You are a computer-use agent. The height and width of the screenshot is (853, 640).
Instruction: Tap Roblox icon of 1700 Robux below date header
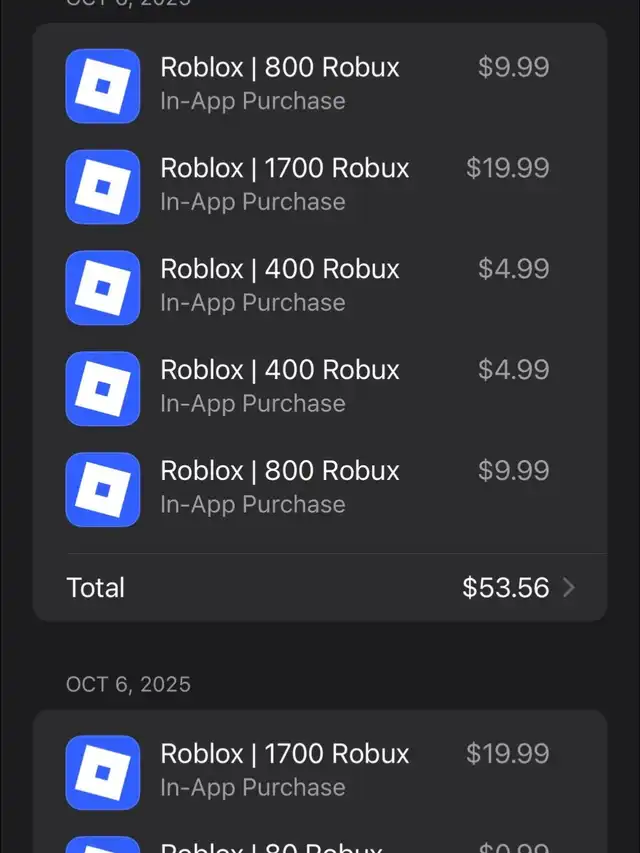pos(102,773)
